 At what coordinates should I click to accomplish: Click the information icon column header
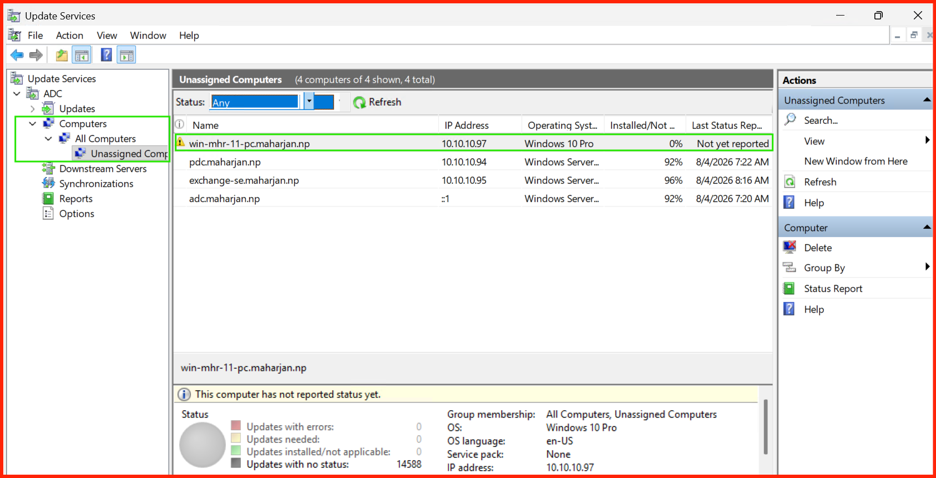[x=180, y=125]
